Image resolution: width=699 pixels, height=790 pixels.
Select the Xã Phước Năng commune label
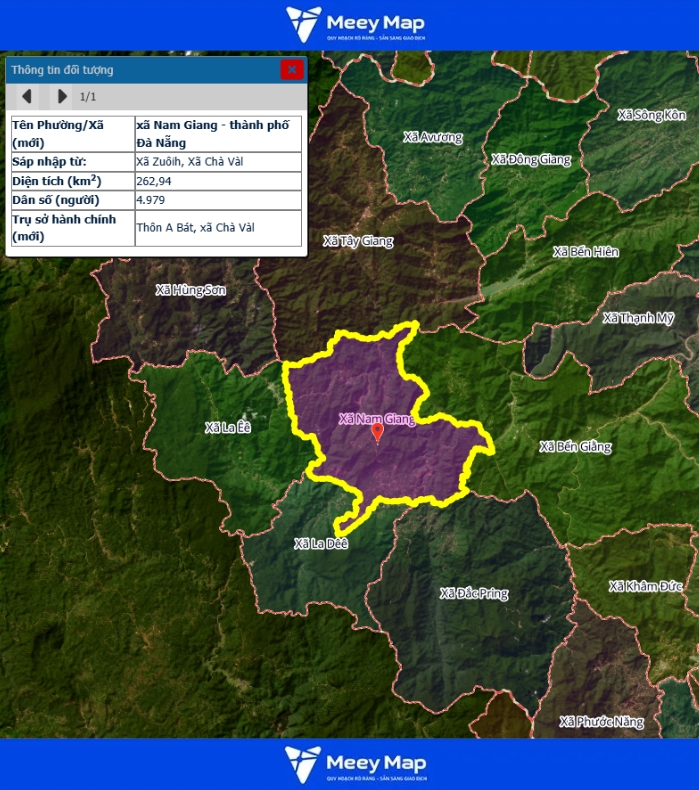tap(602, 721)
